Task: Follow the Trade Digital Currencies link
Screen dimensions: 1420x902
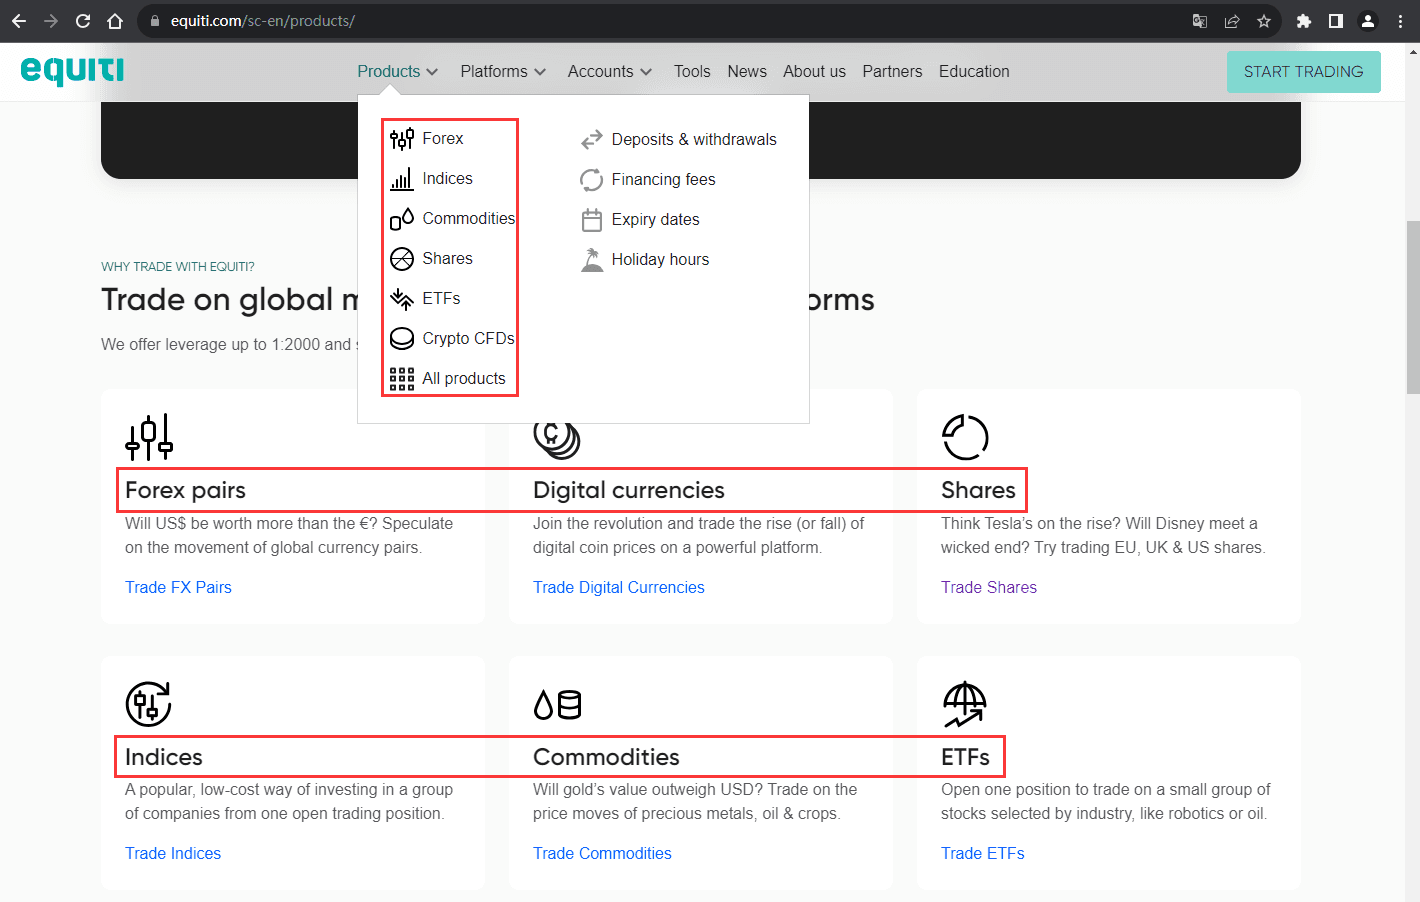Action: coord(618,588)
